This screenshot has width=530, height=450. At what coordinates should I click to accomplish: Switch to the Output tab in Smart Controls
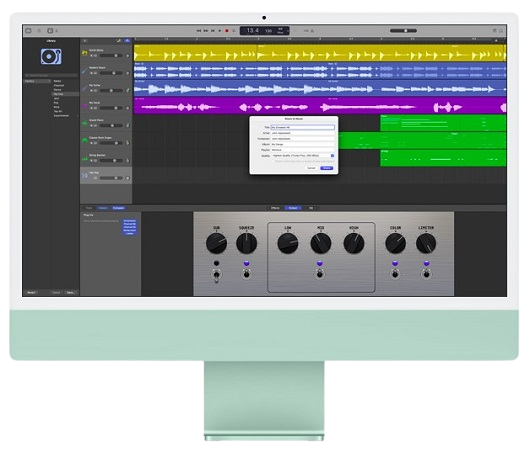[x=293, y=208]
